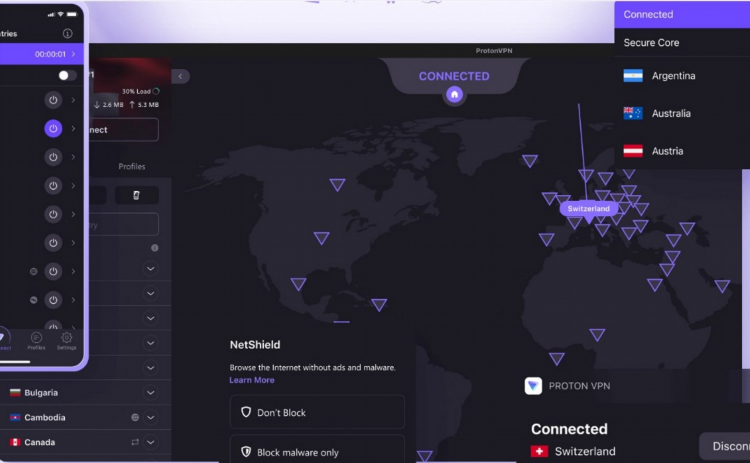Viewport: 750px width, 463px height.
Task: Click the shield icon in Don't Block
Action: click(246, 412)
